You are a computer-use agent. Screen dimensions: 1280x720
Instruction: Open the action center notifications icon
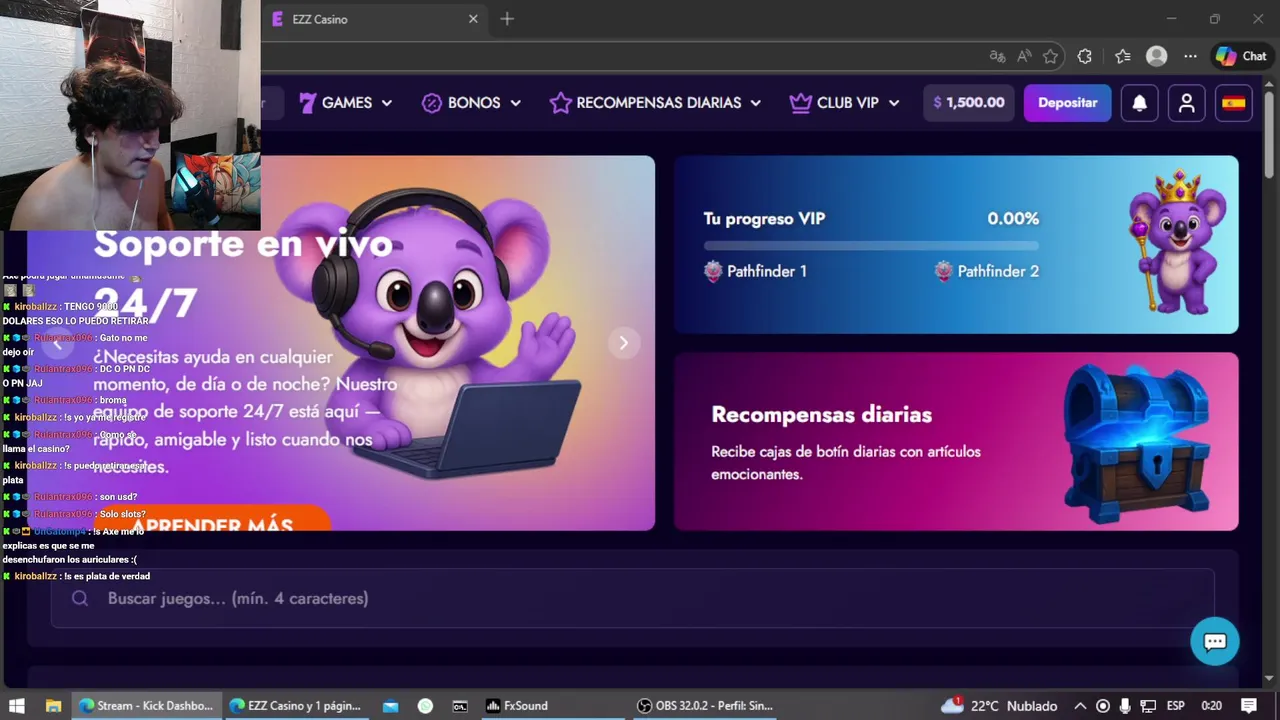click(1249, 706)
